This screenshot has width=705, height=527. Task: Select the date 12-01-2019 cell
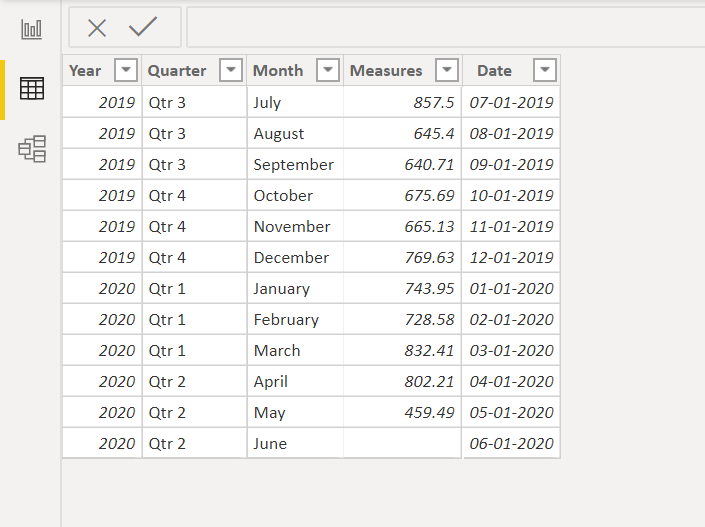512,258
